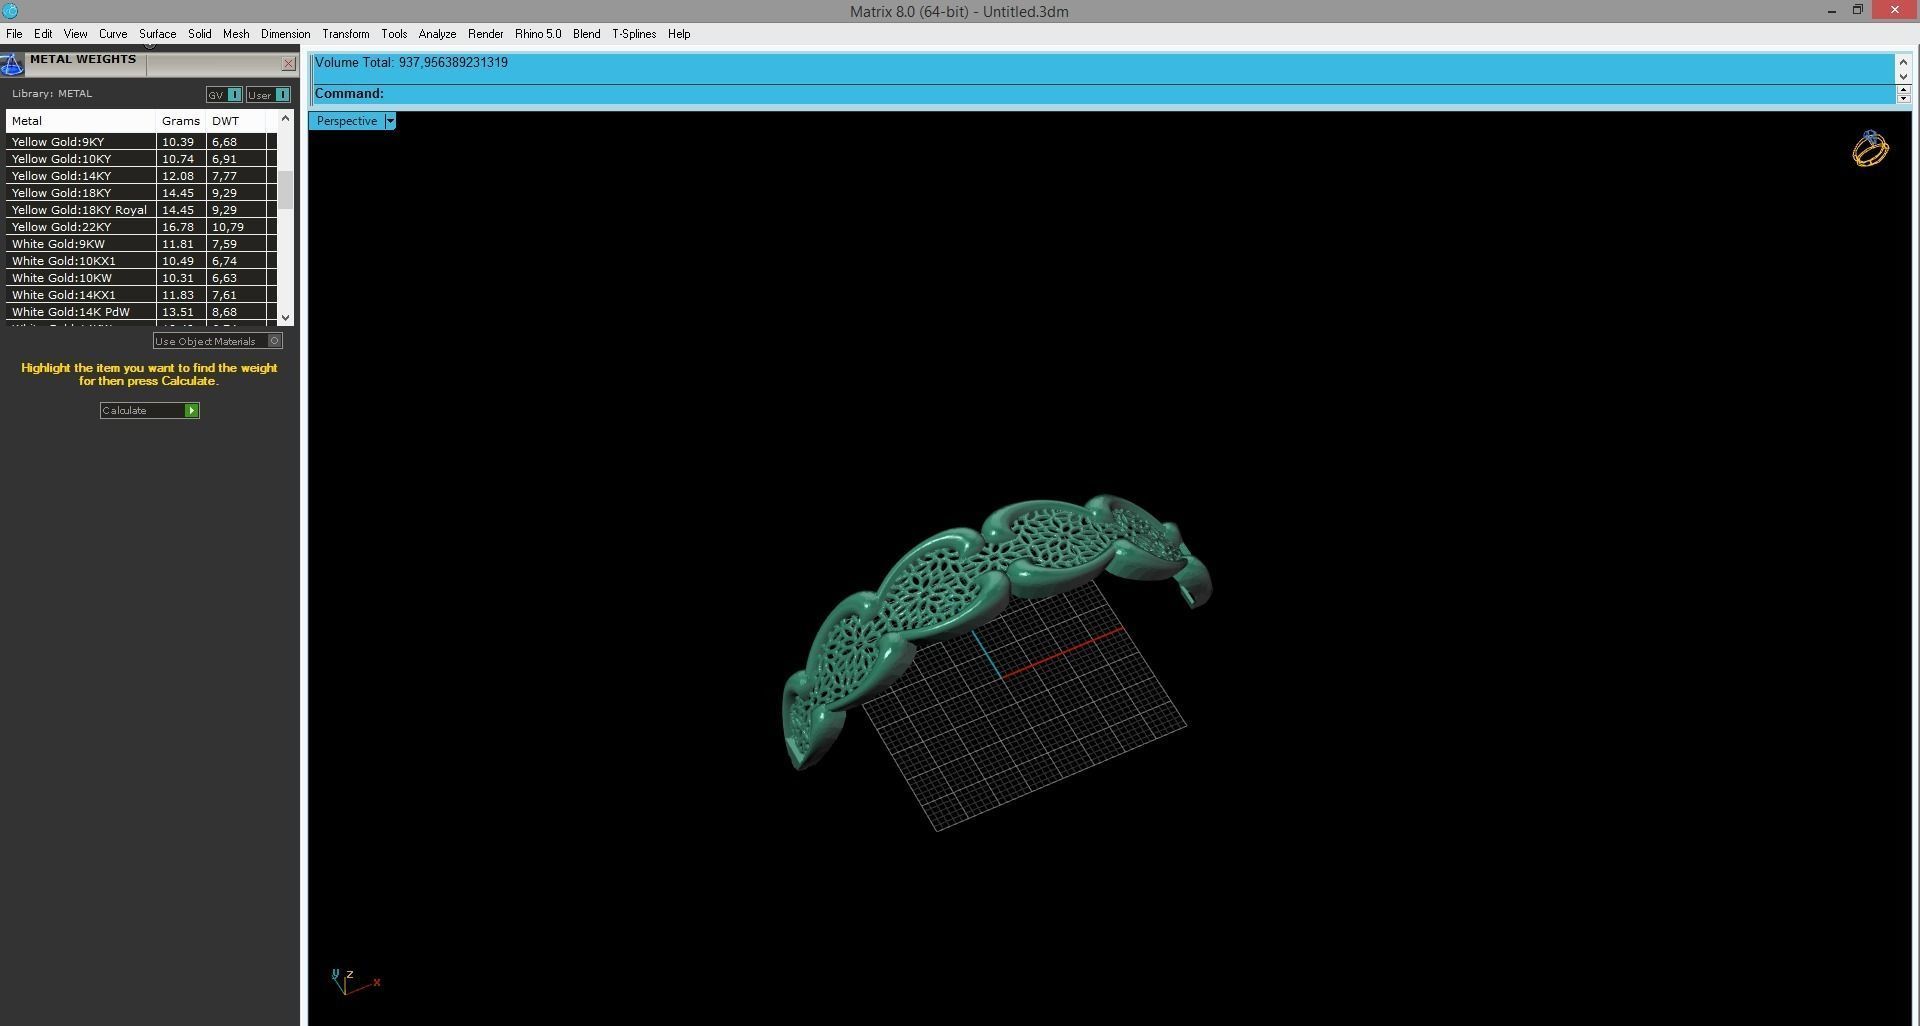Screen dimensions: 1920x1026
Task: Click the metal list scroll down arrow
Action: (286, 317)
